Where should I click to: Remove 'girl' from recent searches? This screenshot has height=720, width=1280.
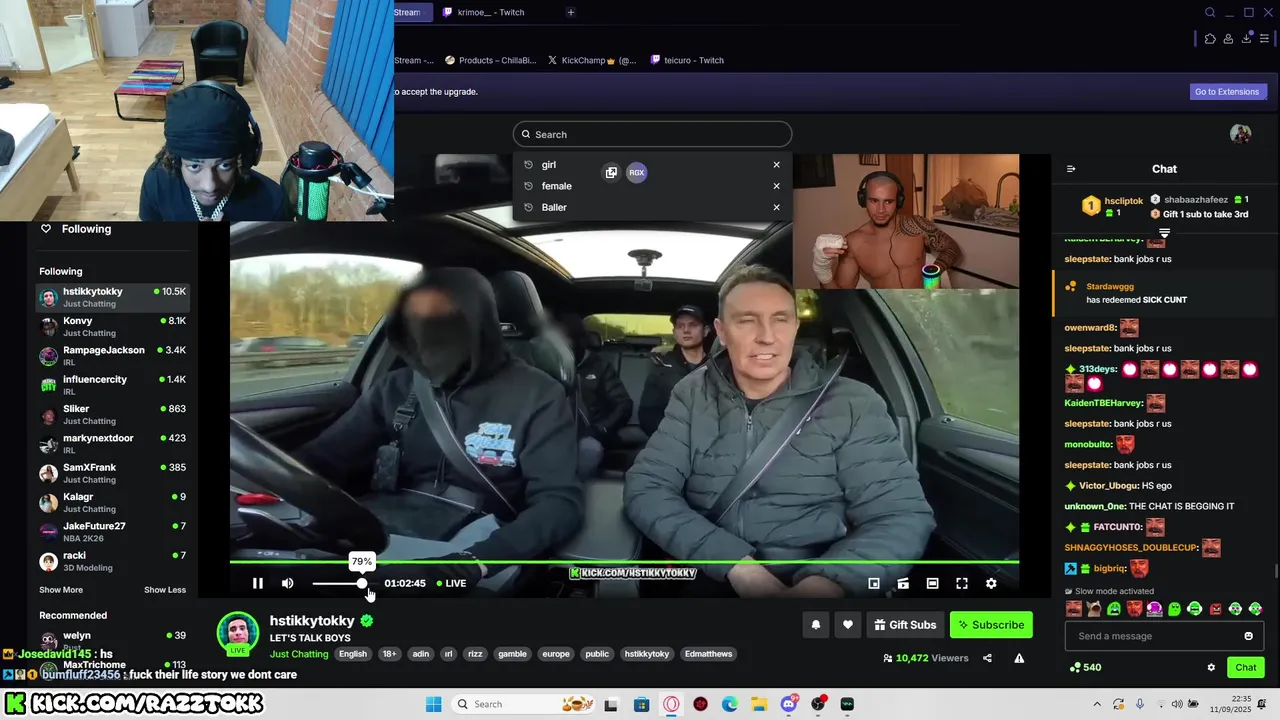tap(776, 165)
